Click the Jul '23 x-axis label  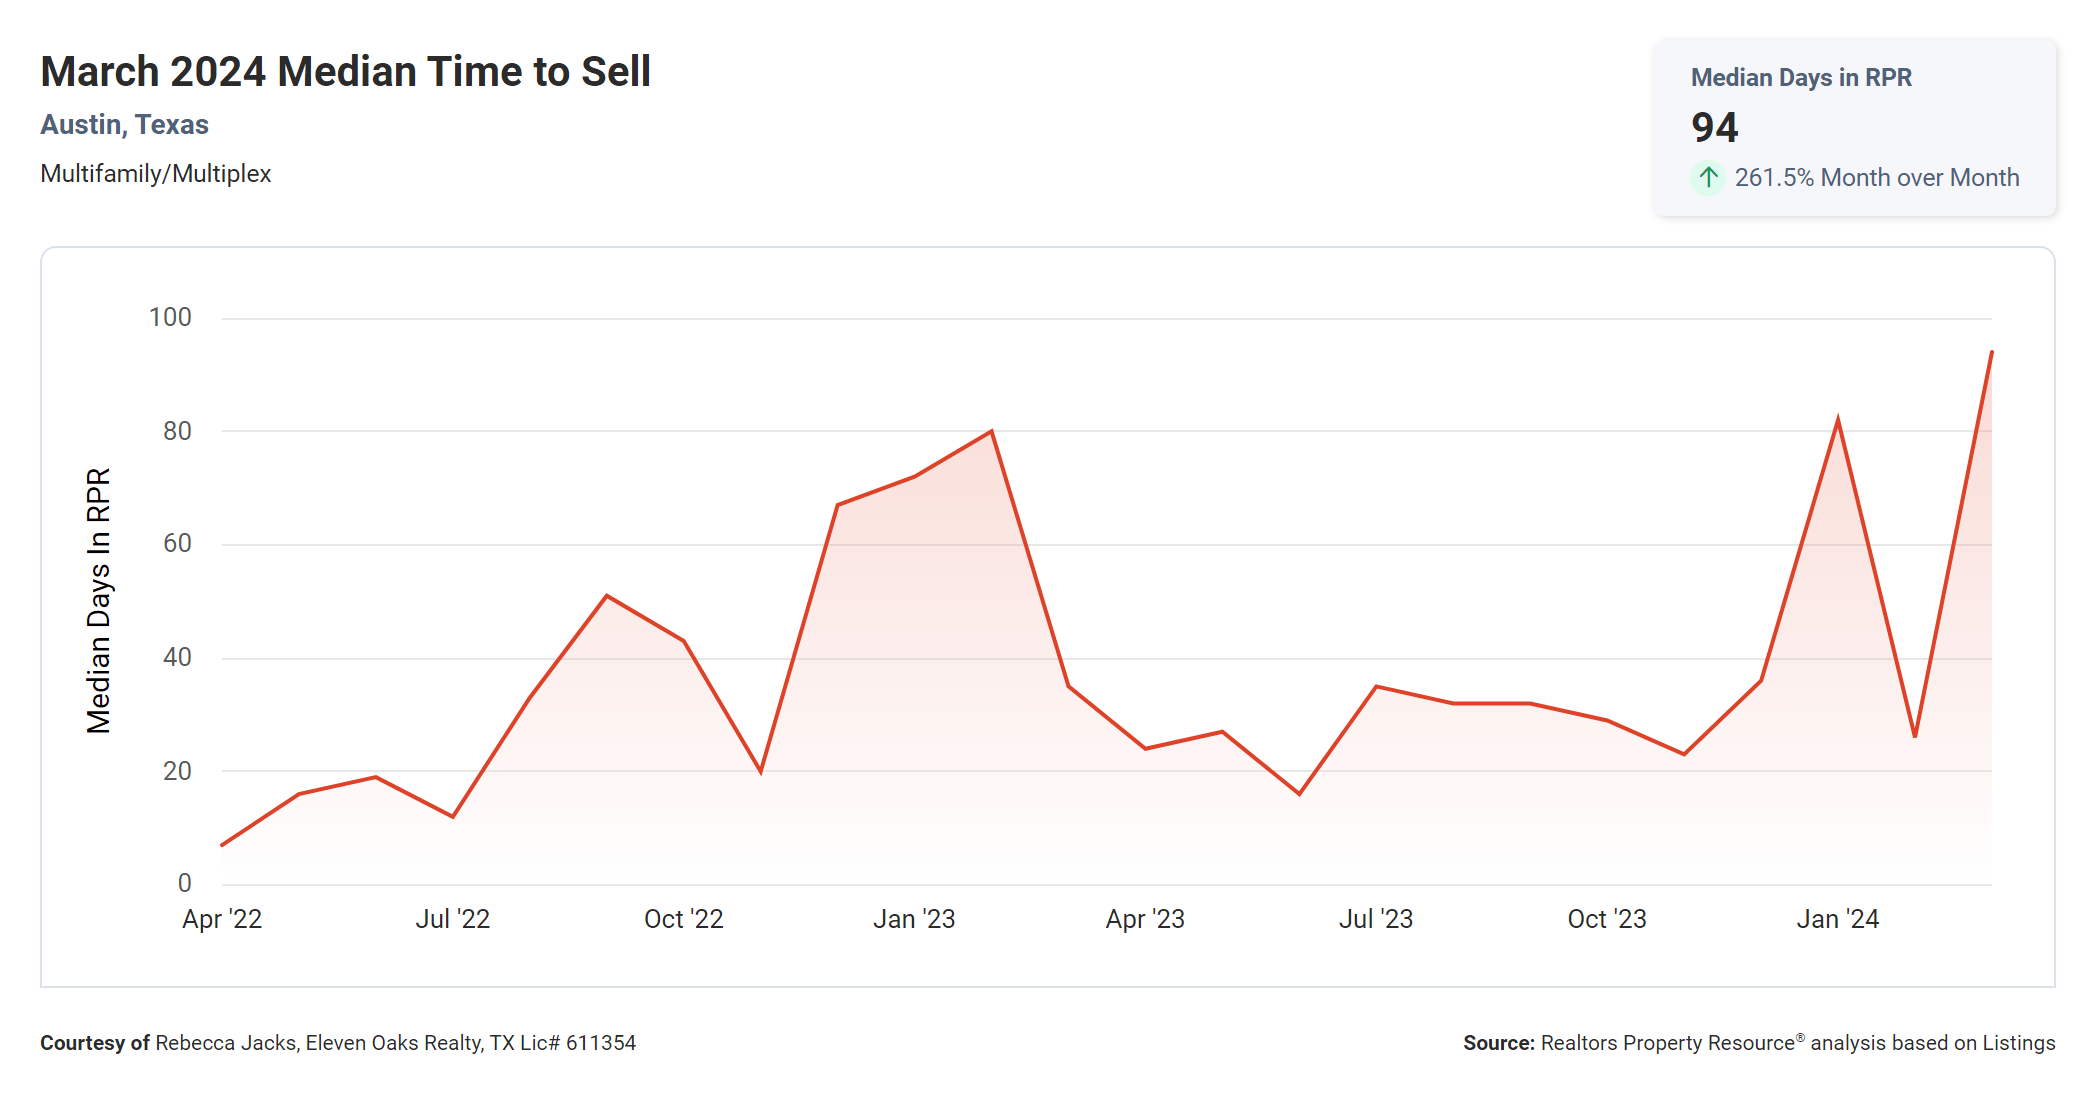coord(1376,919)
